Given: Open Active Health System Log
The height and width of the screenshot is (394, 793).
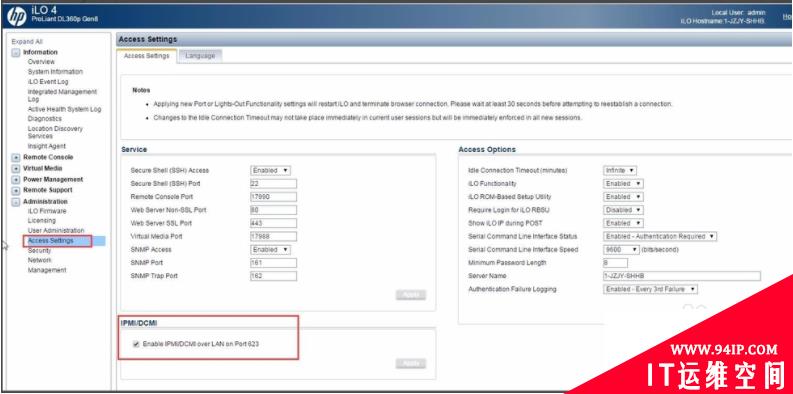Looking at the screenshot, I should pos(64,109).
